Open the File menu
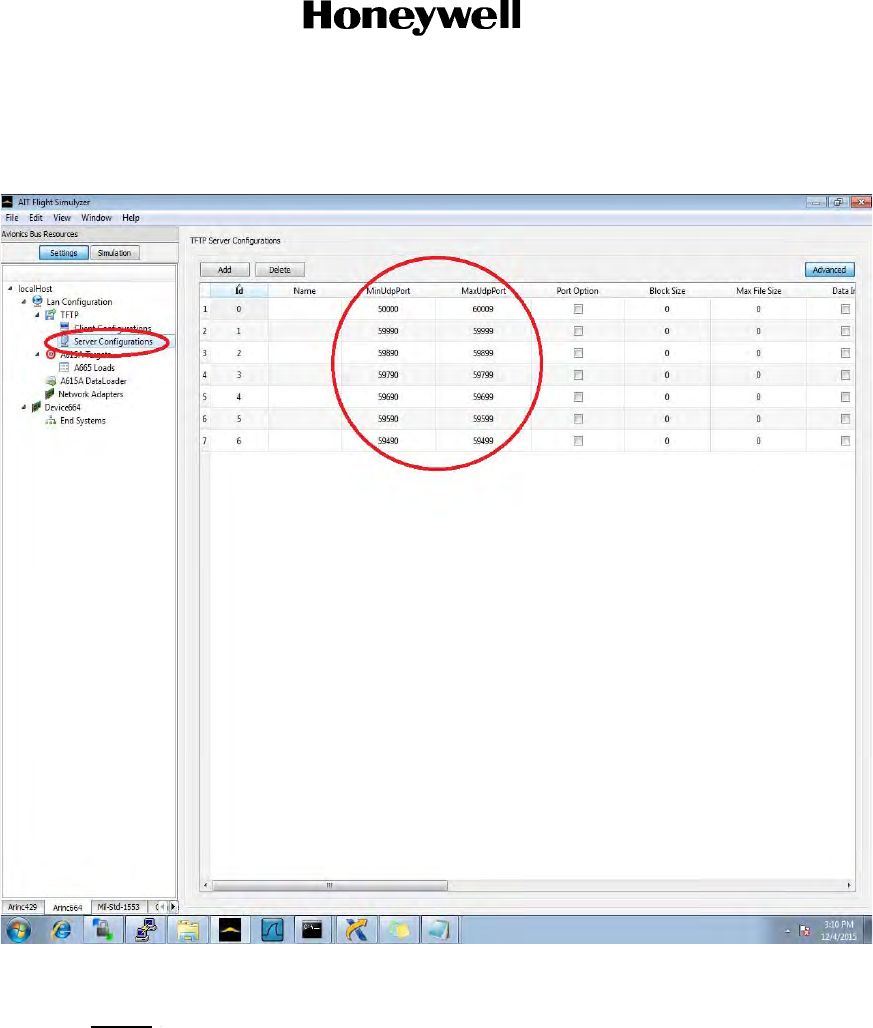 point(12,218)
